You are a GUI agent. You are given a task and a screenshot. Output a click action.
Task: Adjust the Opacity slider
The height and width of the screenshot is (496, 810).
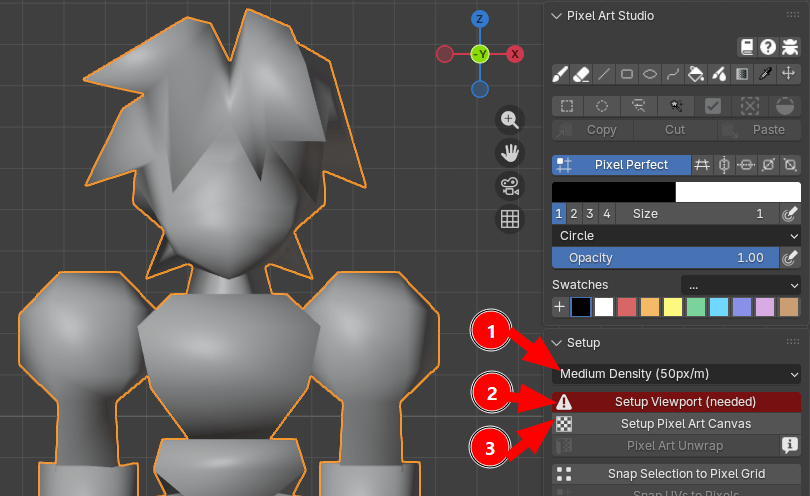[x=665, y=258]
